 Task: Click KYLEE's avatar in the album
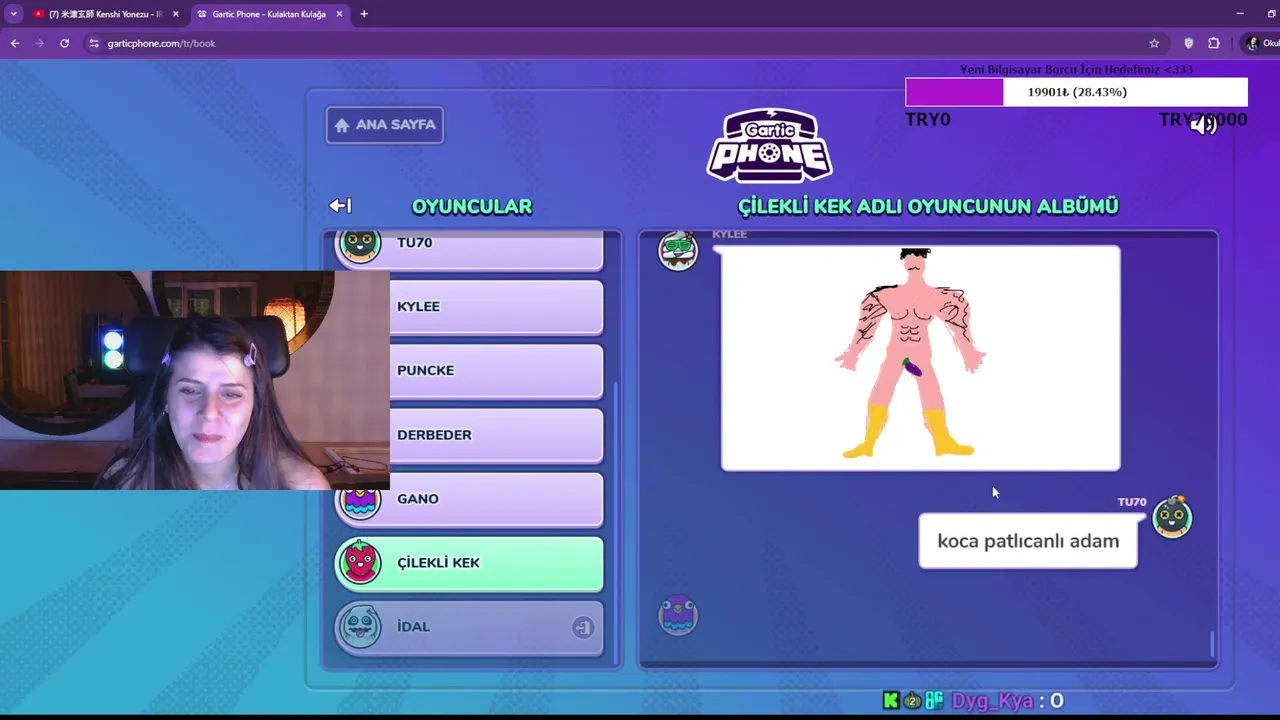tap(678, 250)
